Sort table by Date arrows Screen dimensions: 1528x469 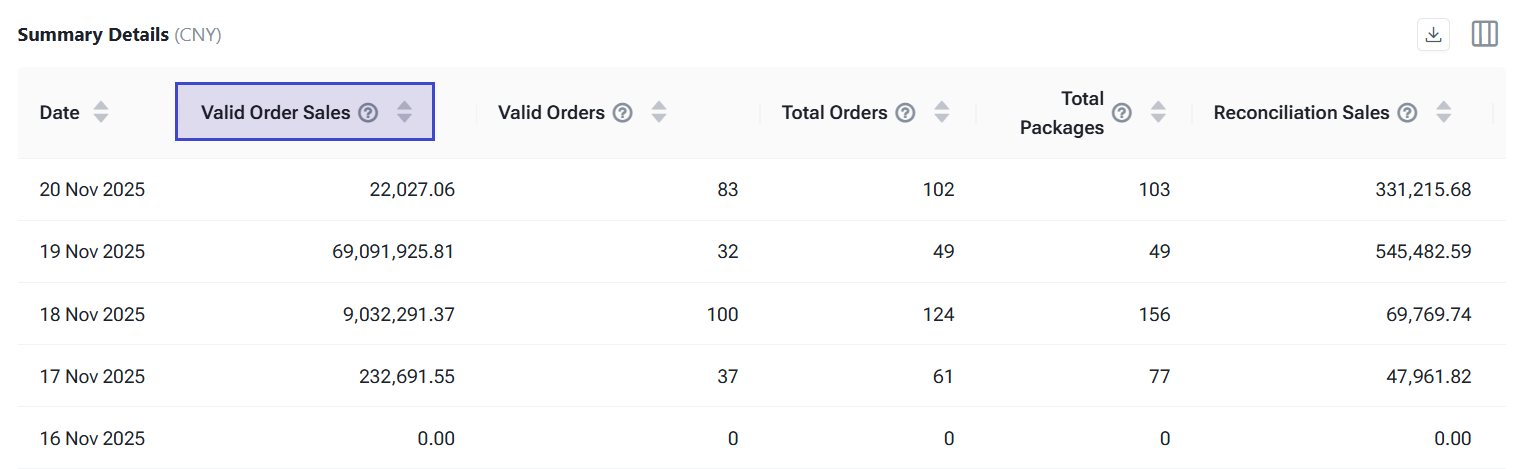[101, 113]
